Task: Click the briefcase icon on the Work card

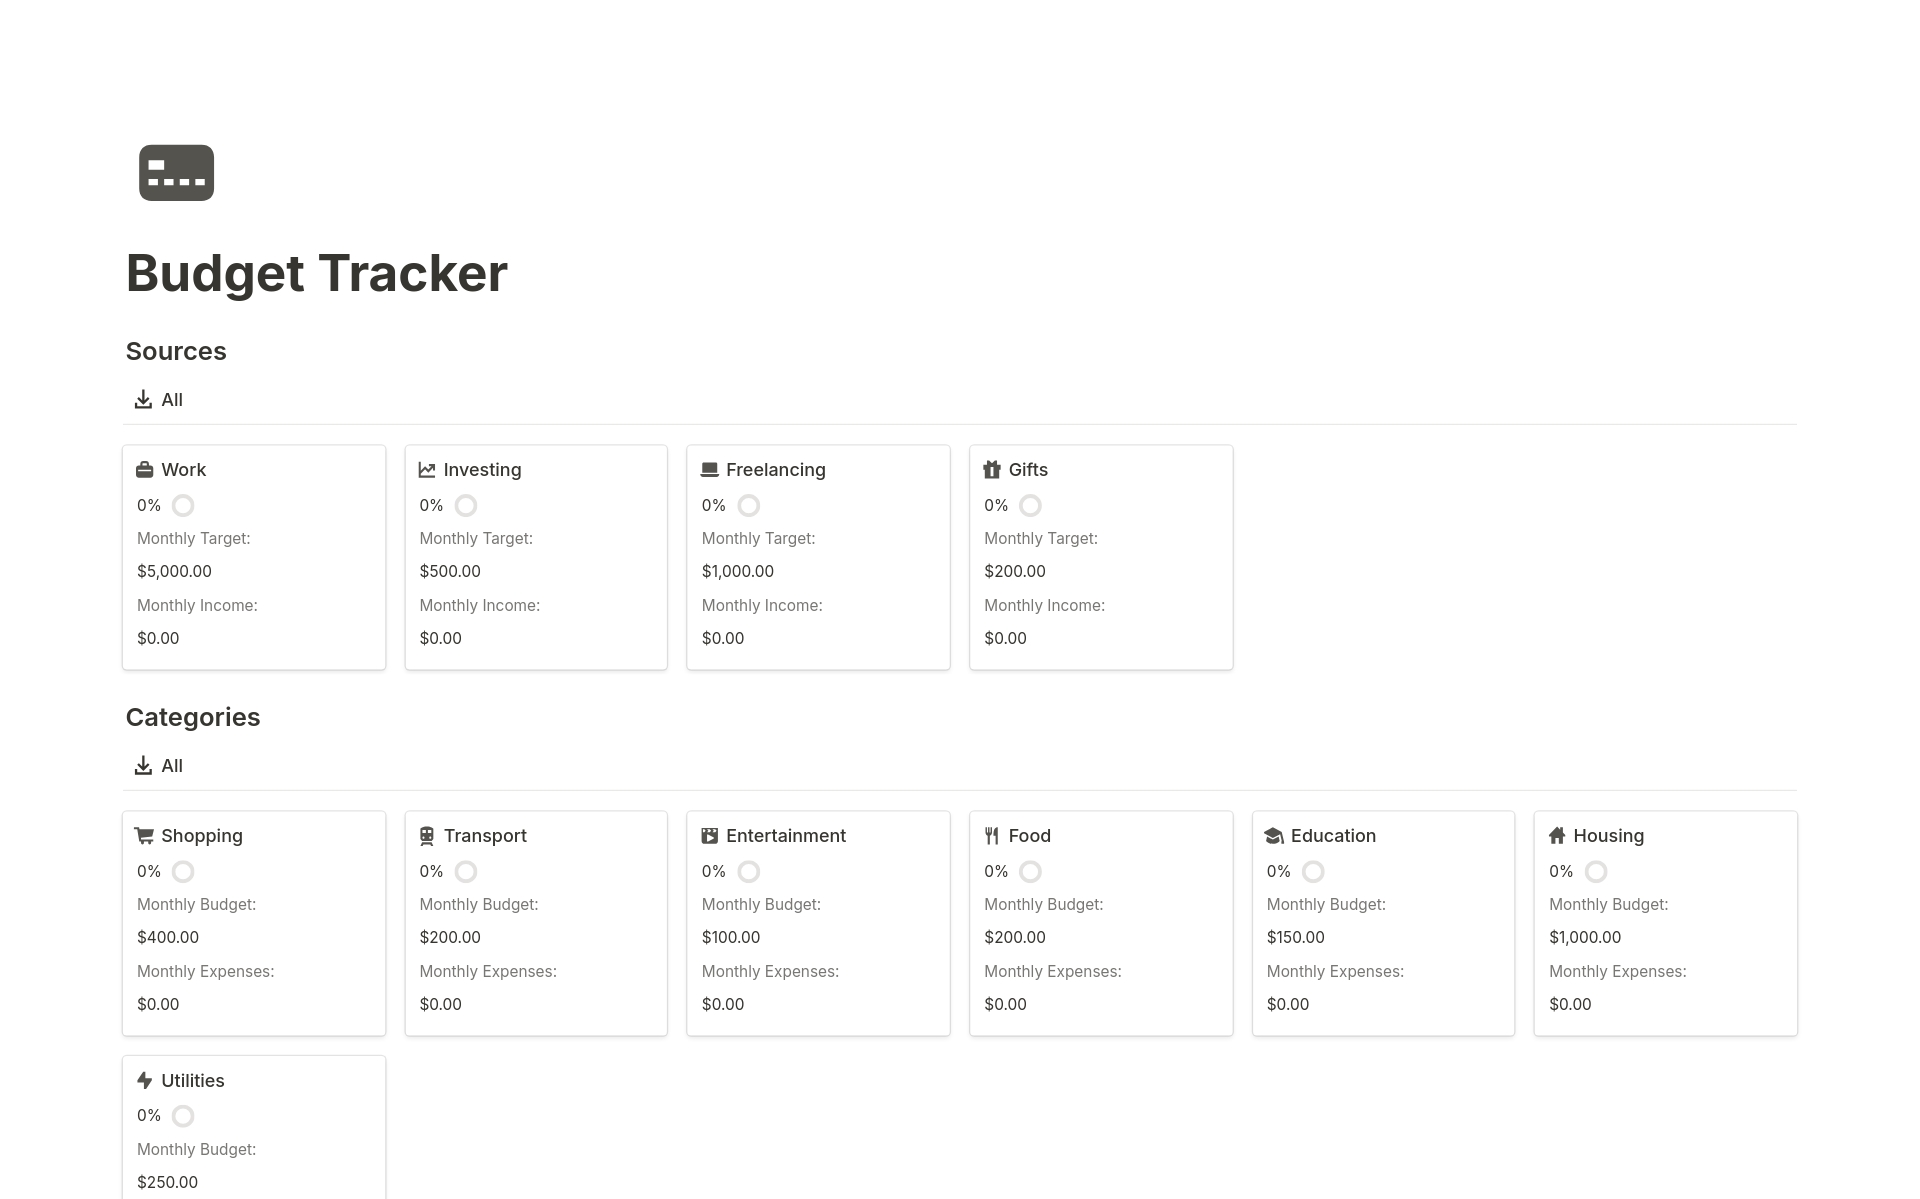Action: point(144,469)
